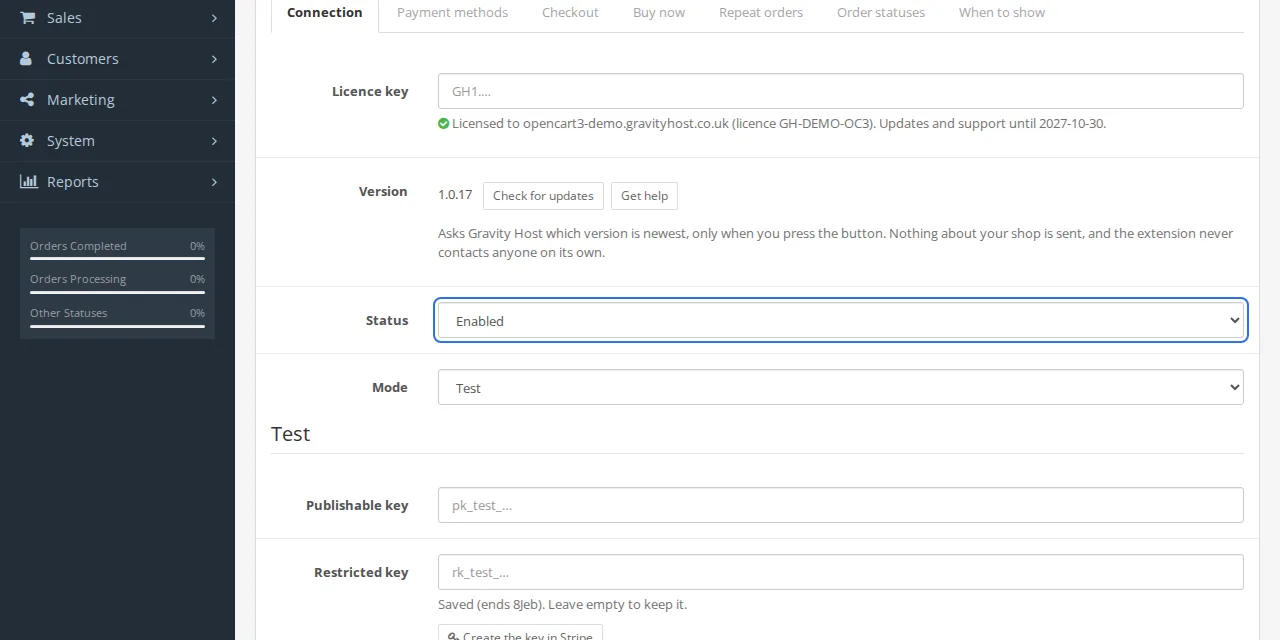Click the Orders Completed progress bar
This screenshot has width=1280, height=640.
click(117, 258)
